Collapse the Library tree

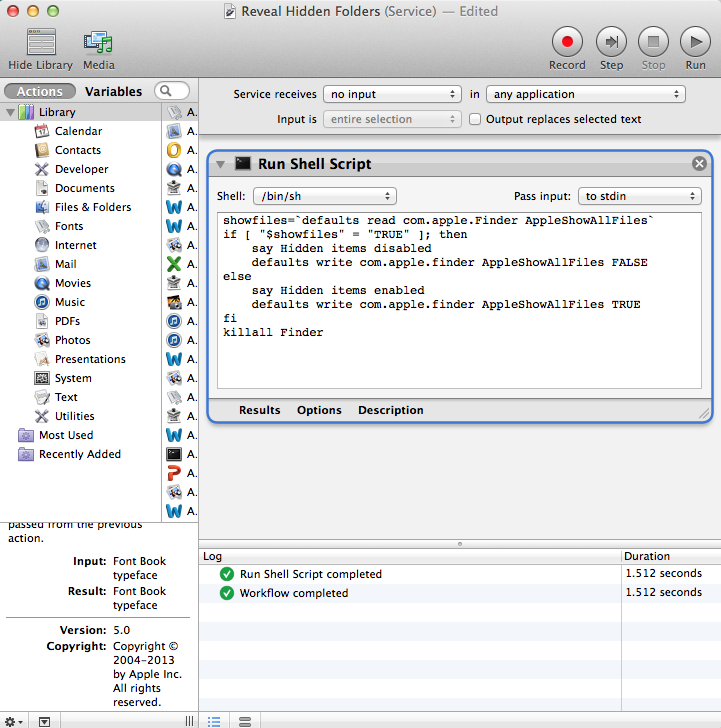click(10, 112)
